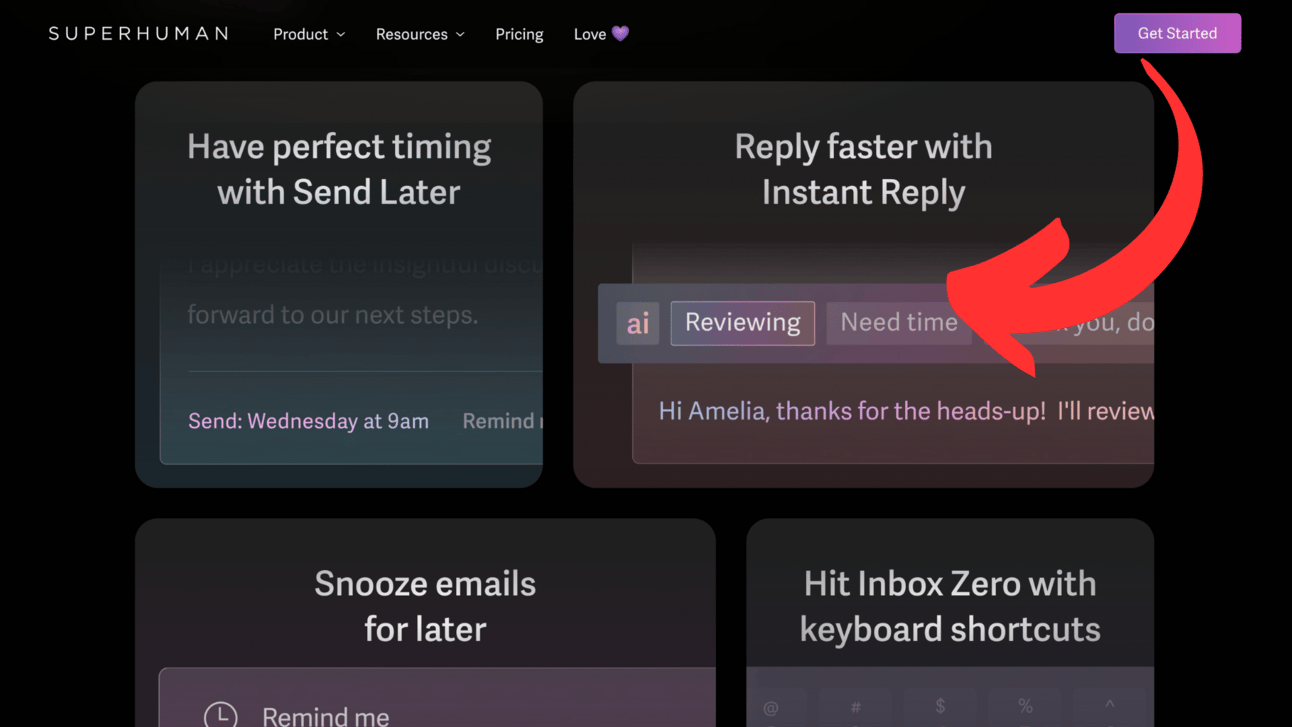Open the Instant Reply feature card heading
This screenshot has width=1292, height=727.
tap(863, 169)
